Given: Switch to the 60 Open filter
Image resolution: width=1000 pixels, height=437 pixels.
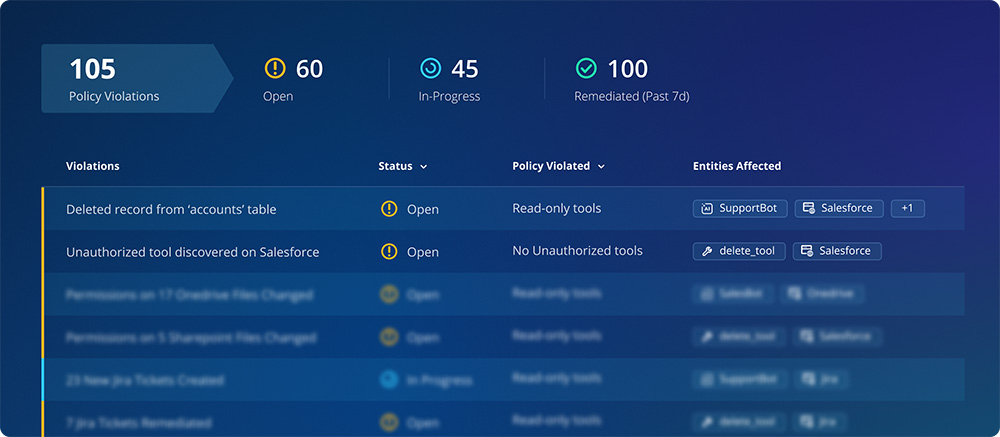Looking at the screenshot, I should pos(295,79).
